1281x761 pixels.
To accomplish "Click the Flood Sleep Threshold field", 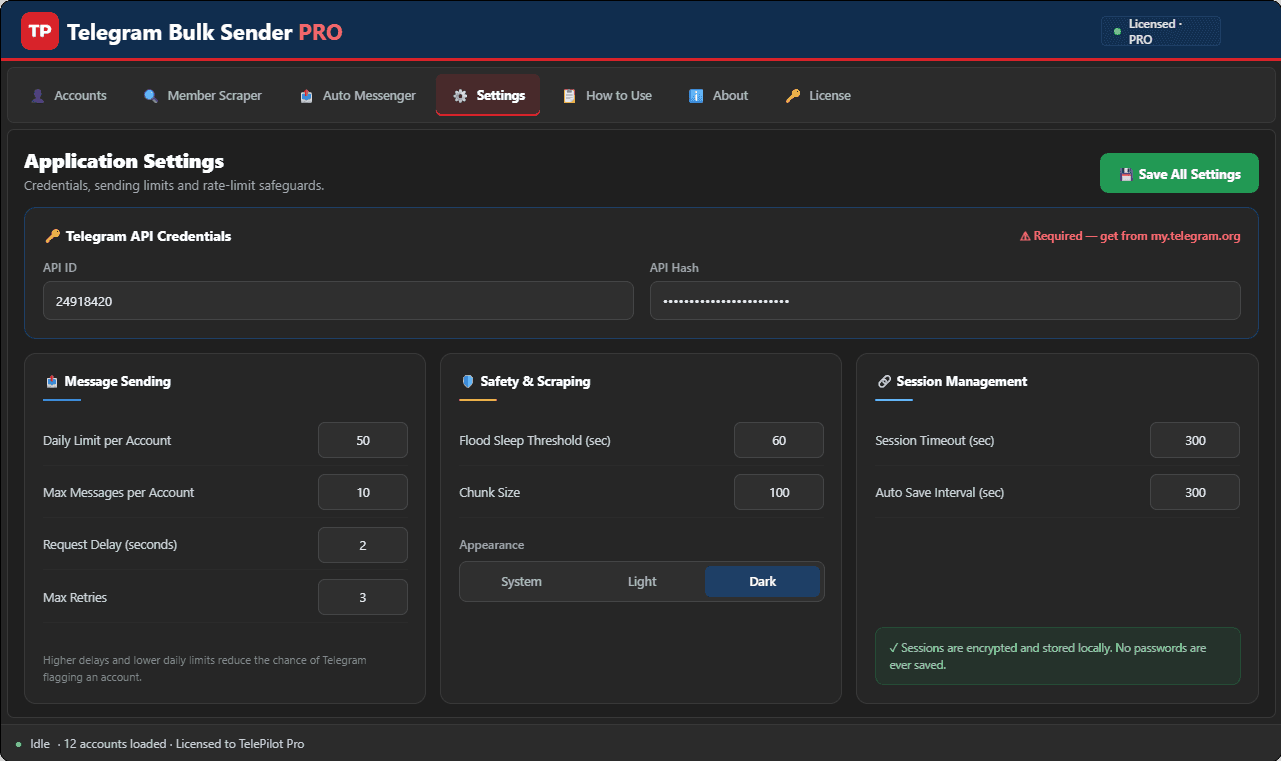I will pyautogui.click(x=779, y=441).
